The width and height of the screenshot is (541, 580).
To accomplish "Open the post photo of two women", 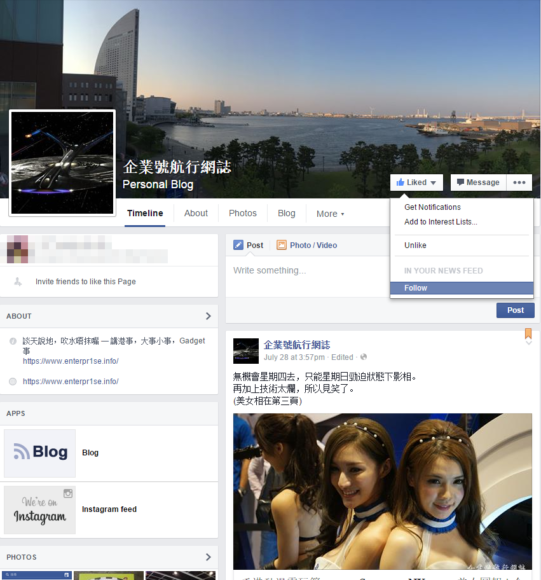I will (382, 492).
